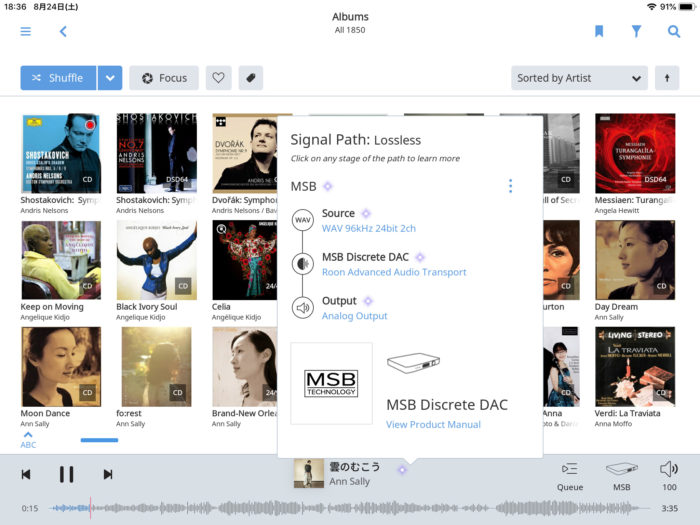Click the Anna Moffo artist name
700x525 pixels.
[613, 424]
